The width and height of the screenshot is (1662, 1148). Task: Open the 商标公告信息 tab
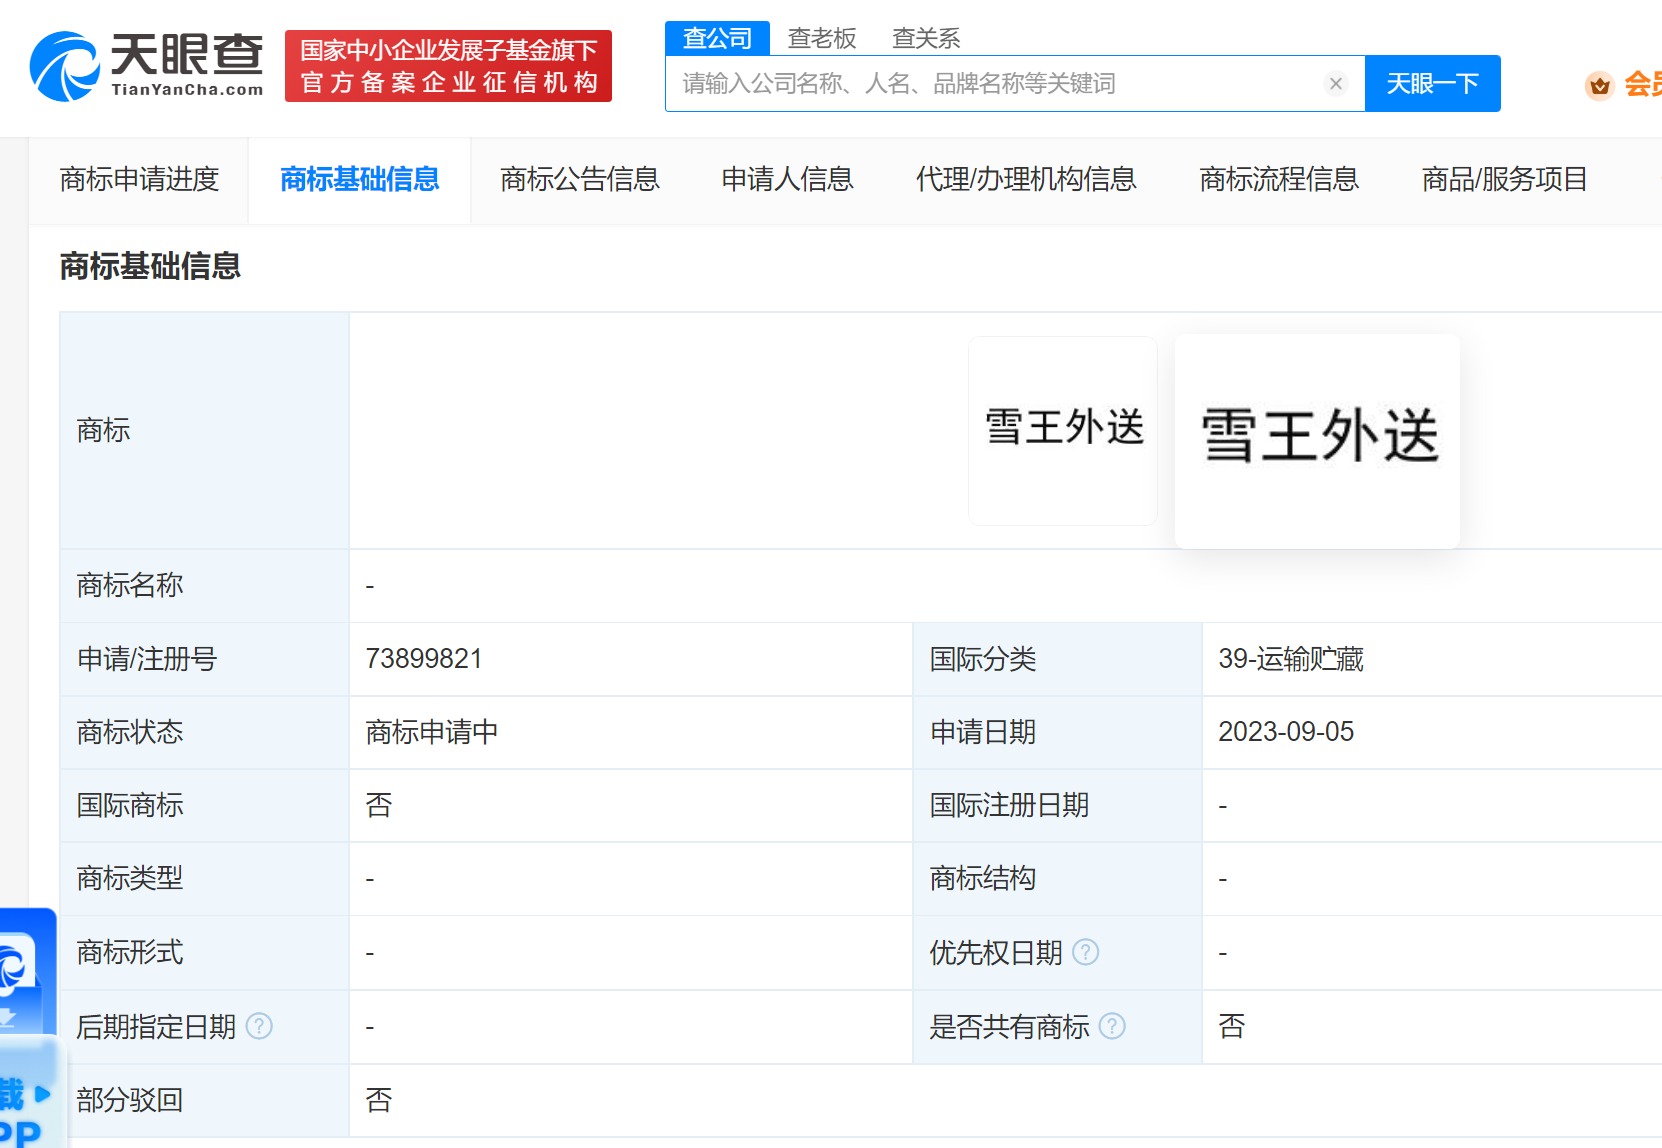(580, 180)
